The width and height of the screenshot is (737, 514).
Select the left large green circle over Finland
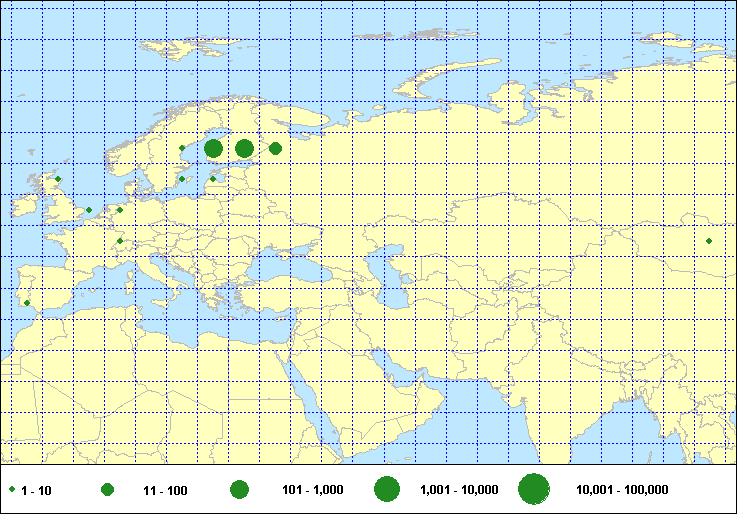pos(213,148)
